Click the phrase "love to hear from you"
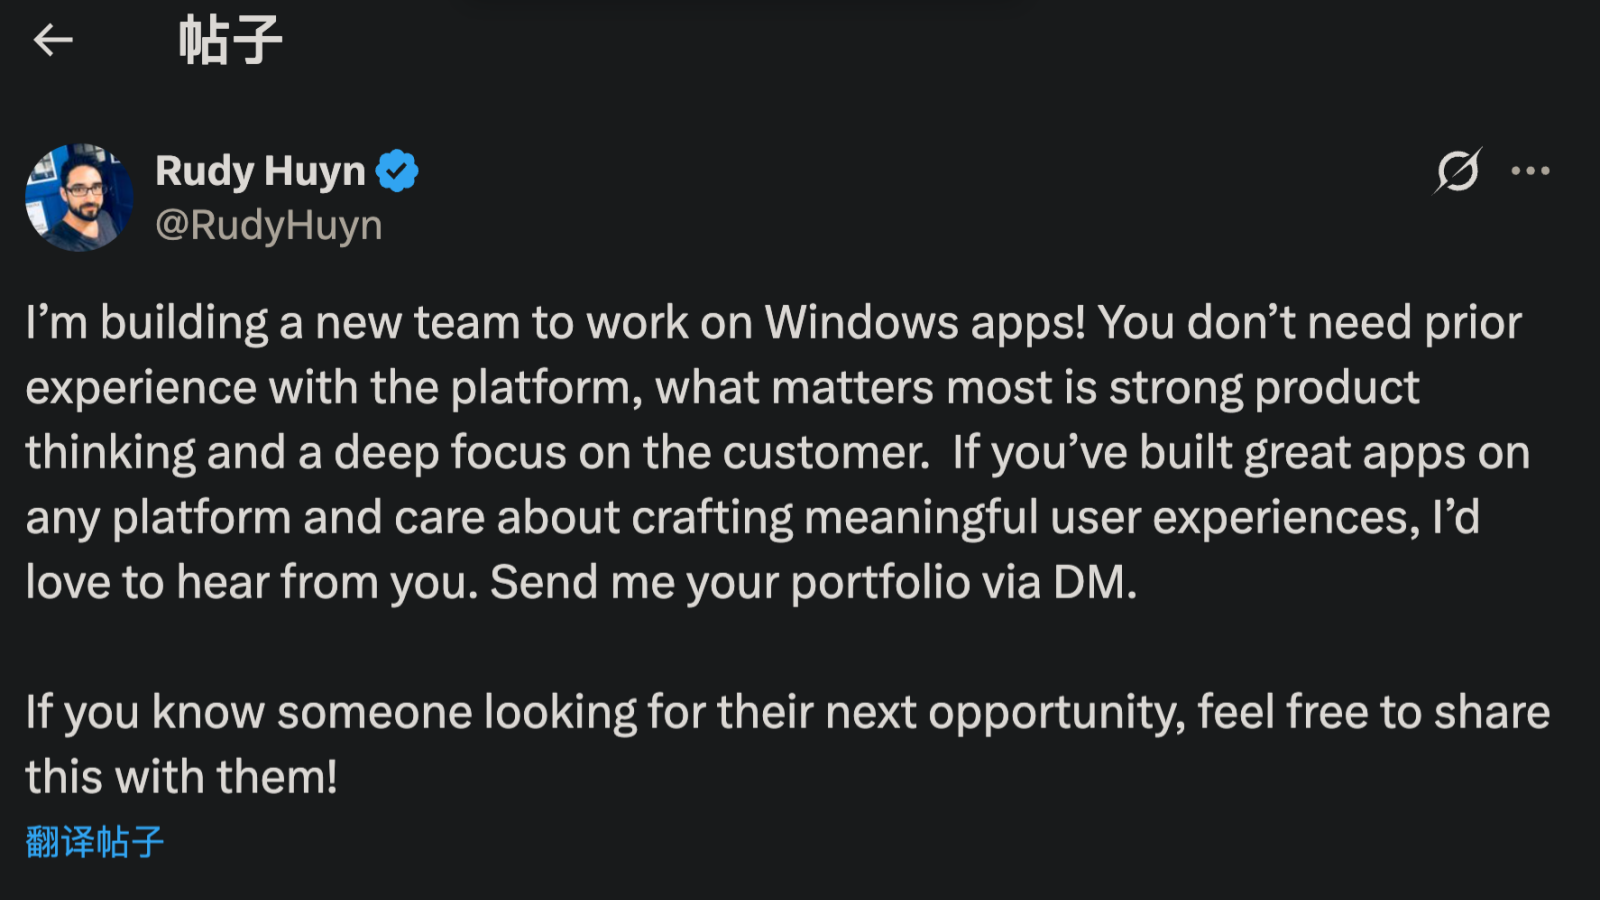1600x900 pixels. pos(252,583)
